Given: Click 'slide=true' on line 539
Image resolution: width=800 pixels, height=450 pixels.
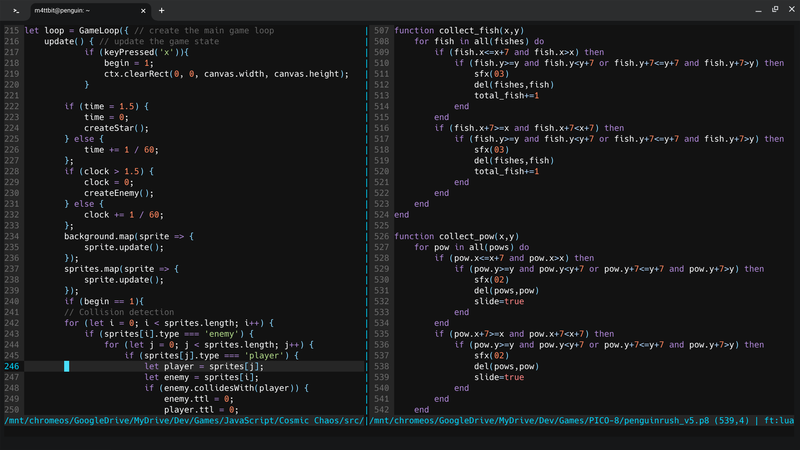Looking at the screenshot, I should [x=499, y=377].
